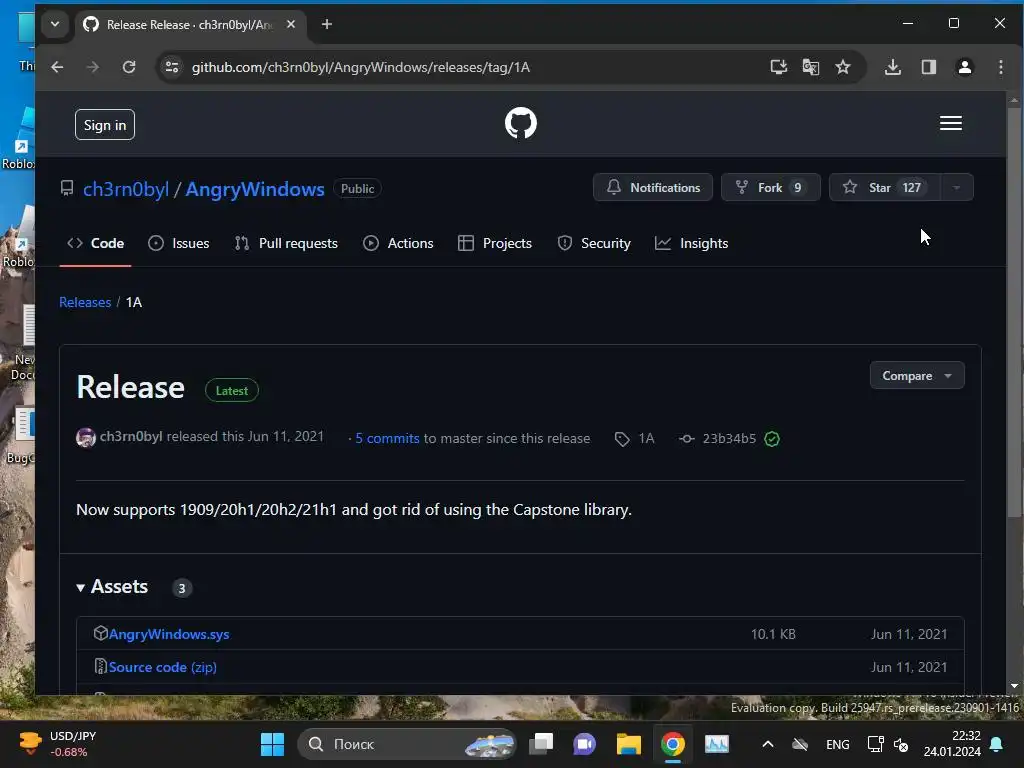Open the AngryWindows repository link
This screenshot has height=768, width=1024.
[255, 189]
